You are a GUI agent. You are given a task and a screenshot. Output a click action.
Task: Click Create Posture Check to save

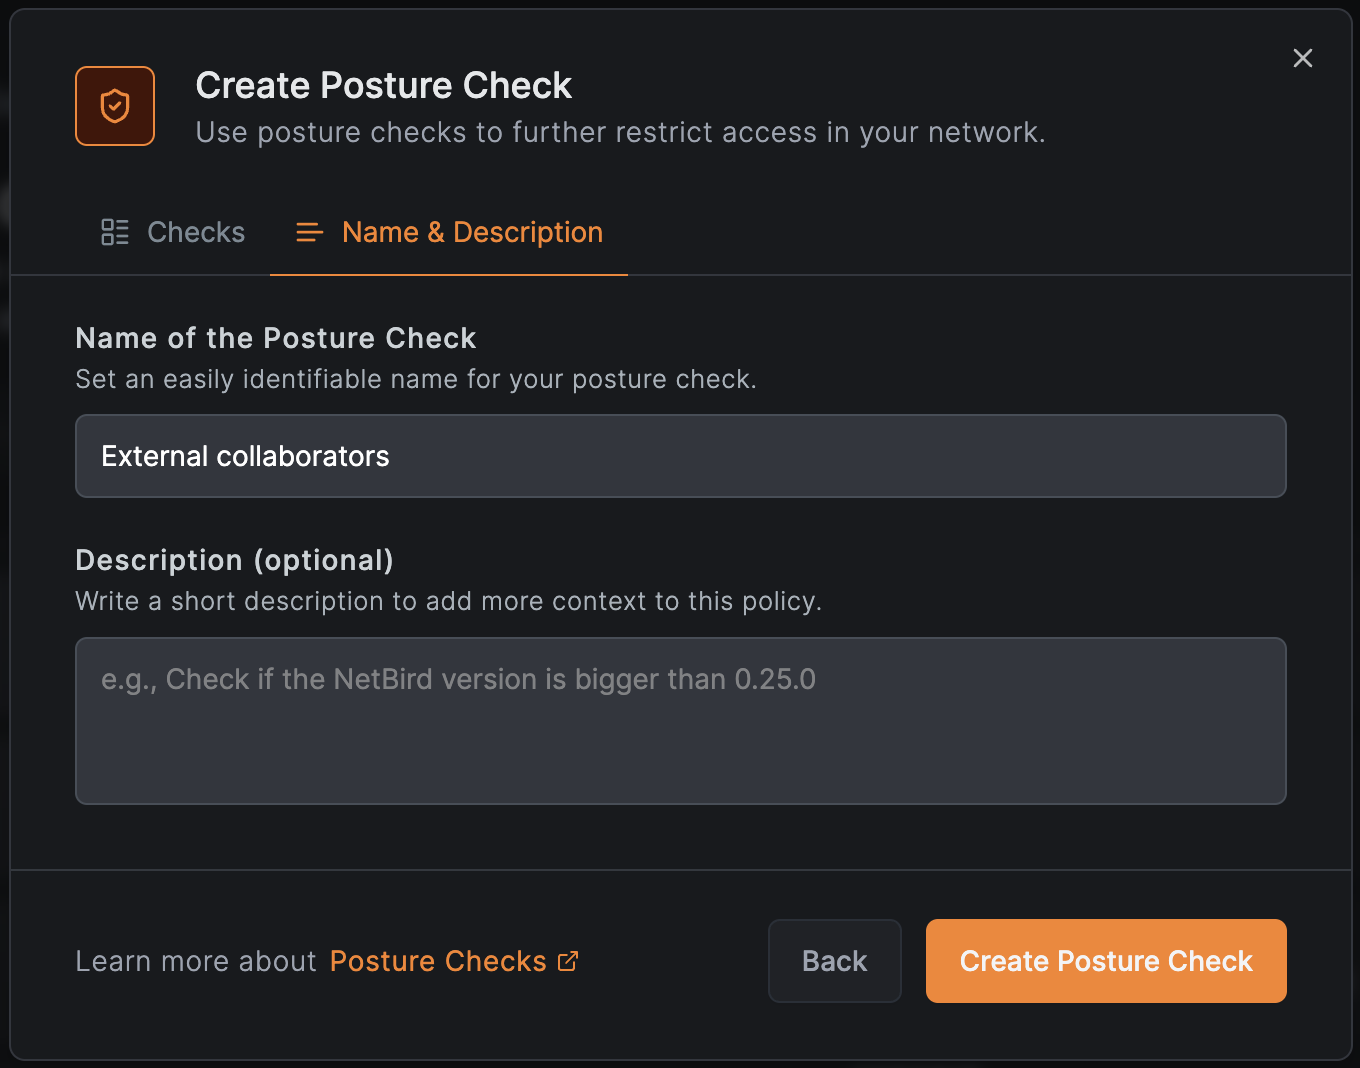point(1105,961)
